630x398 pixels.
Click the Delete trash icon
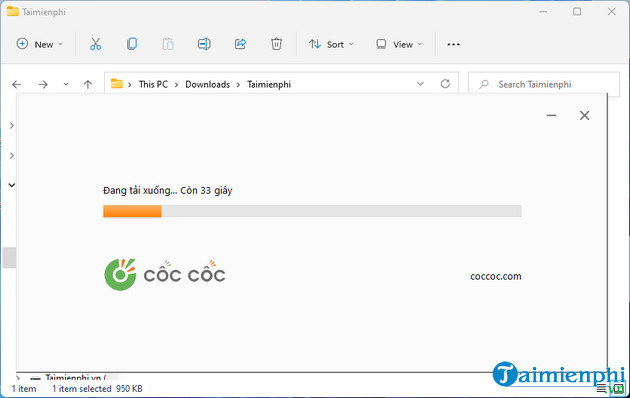[x=276, y=44]
